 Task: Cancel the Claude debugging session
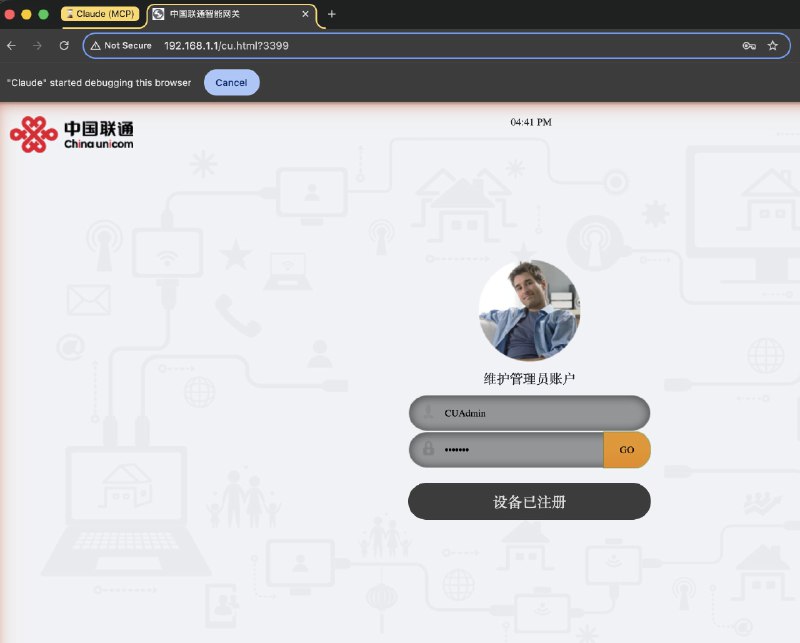tap(231, 83)
